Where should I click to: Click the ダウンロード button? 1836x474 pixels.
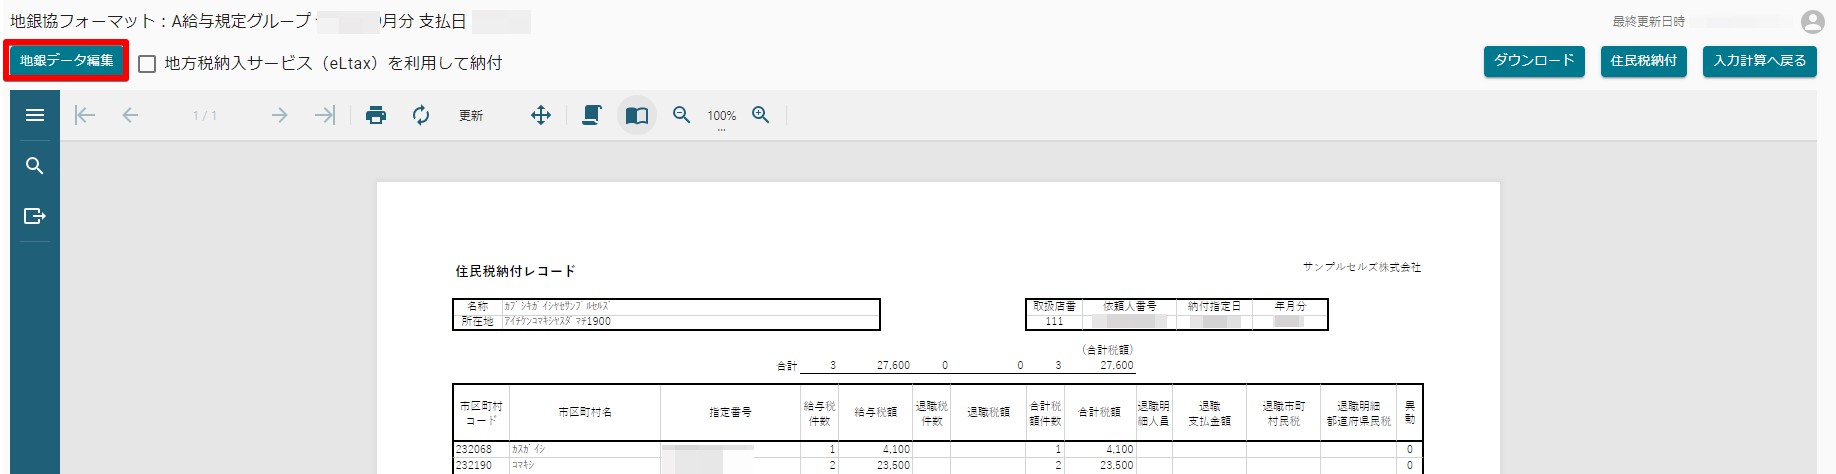[1534, 61]
